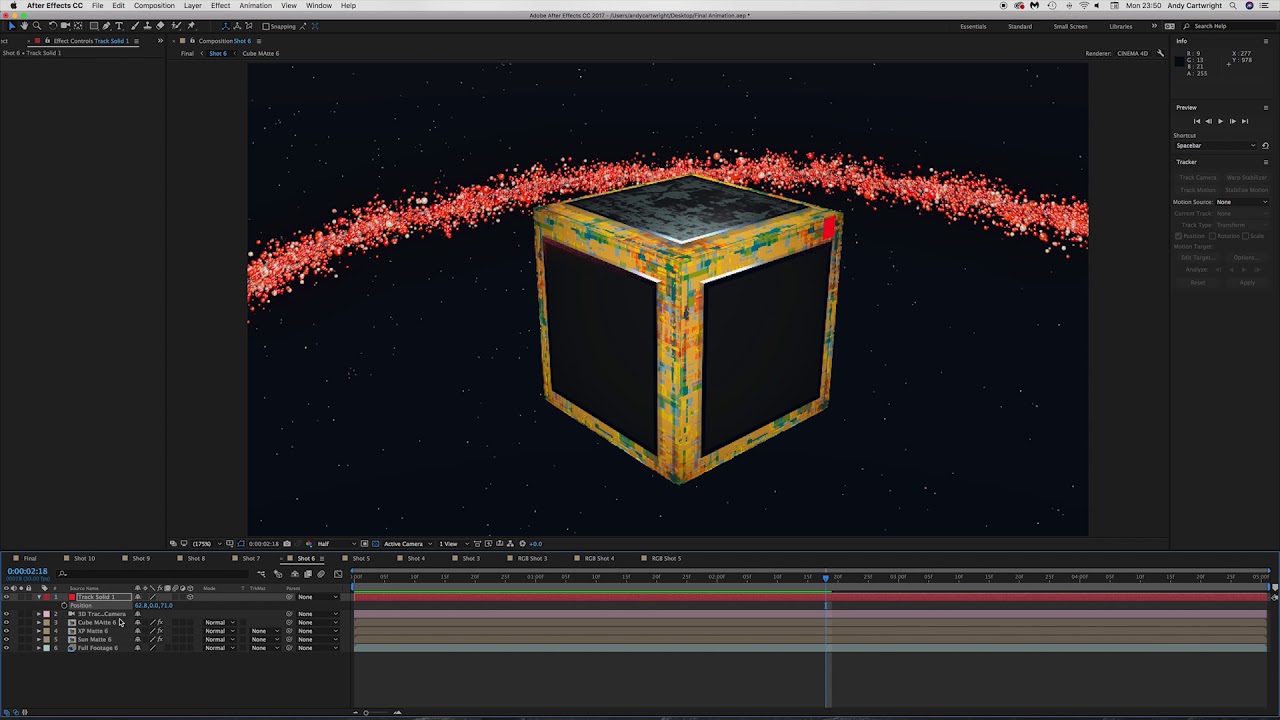Select the Rectangle shape tool
The width and height of the screenshot is (1280, 720).
[94, 26]
